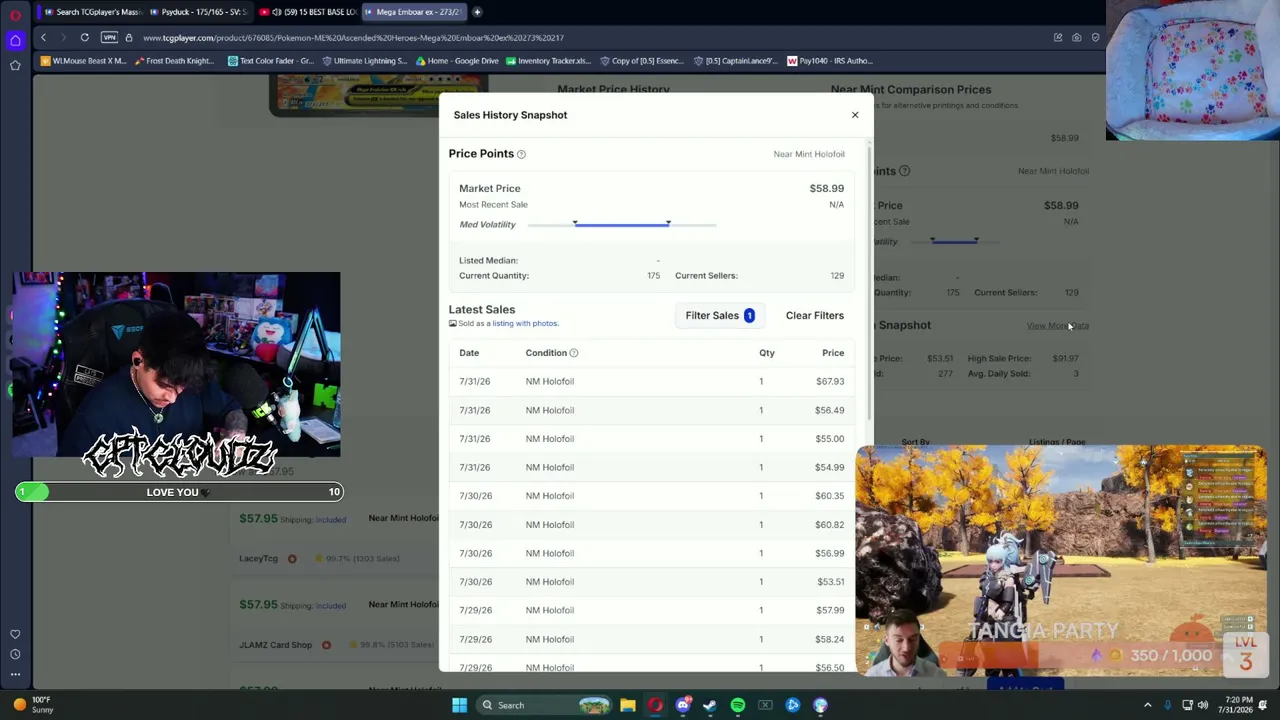The image size is (1280, 720).
Task: Open the sidebar three-dots more menu
Action: pos(15,674)
